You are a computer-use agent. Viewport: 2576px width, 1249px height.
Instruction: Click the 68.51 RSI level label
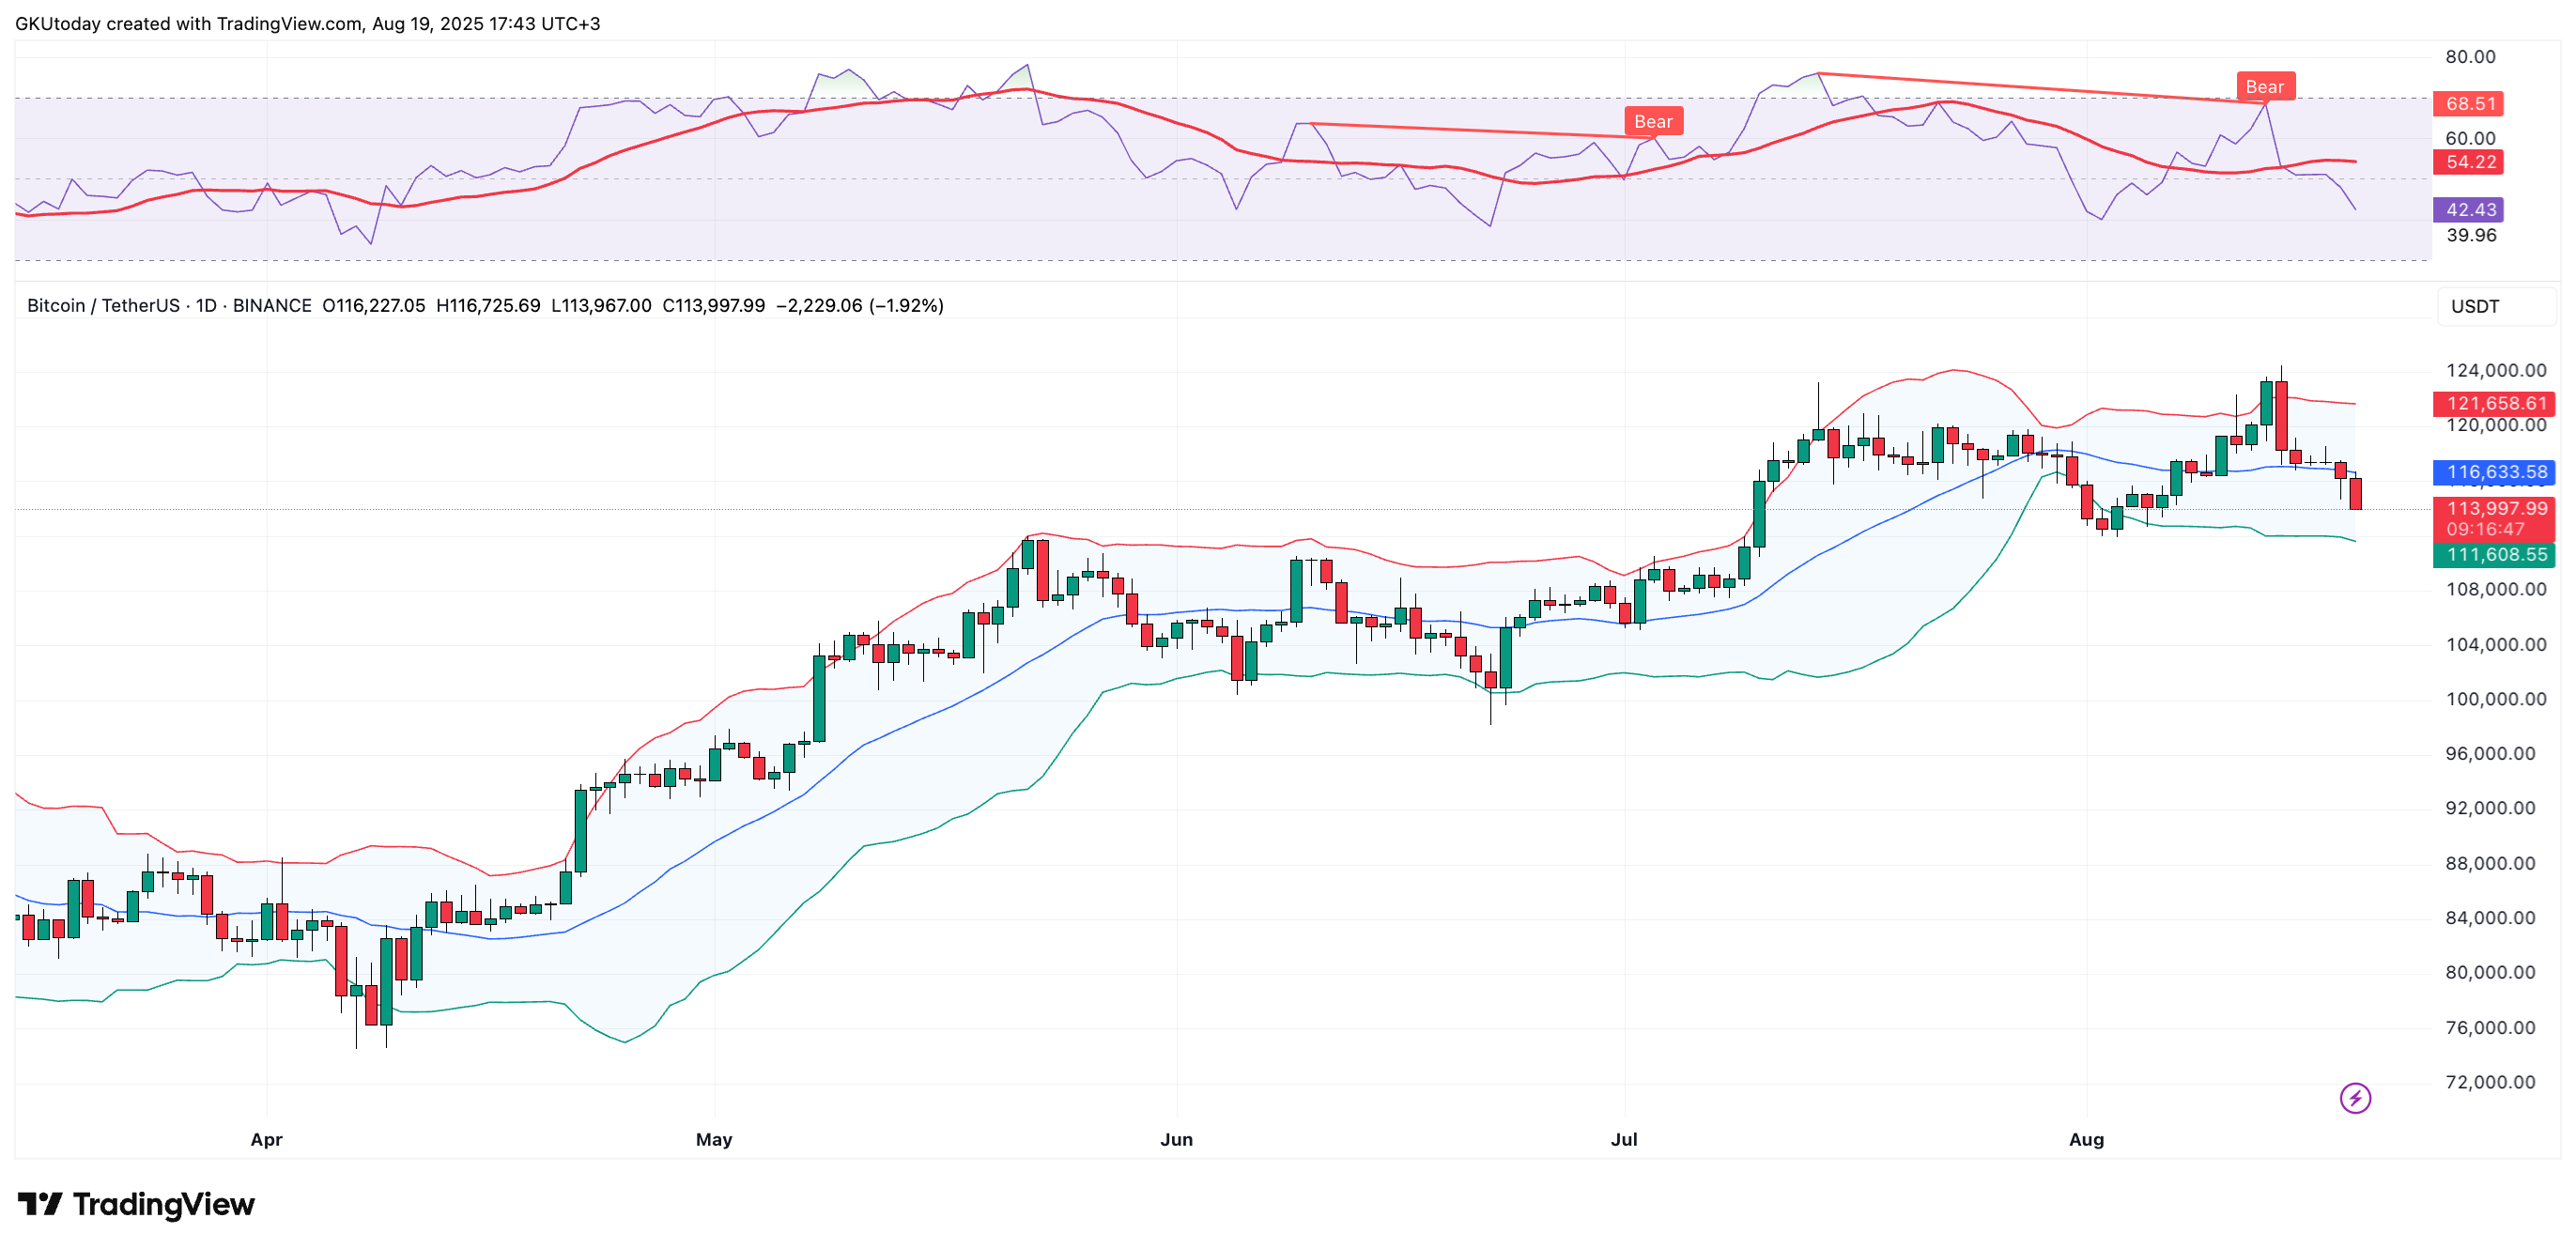2468,104
